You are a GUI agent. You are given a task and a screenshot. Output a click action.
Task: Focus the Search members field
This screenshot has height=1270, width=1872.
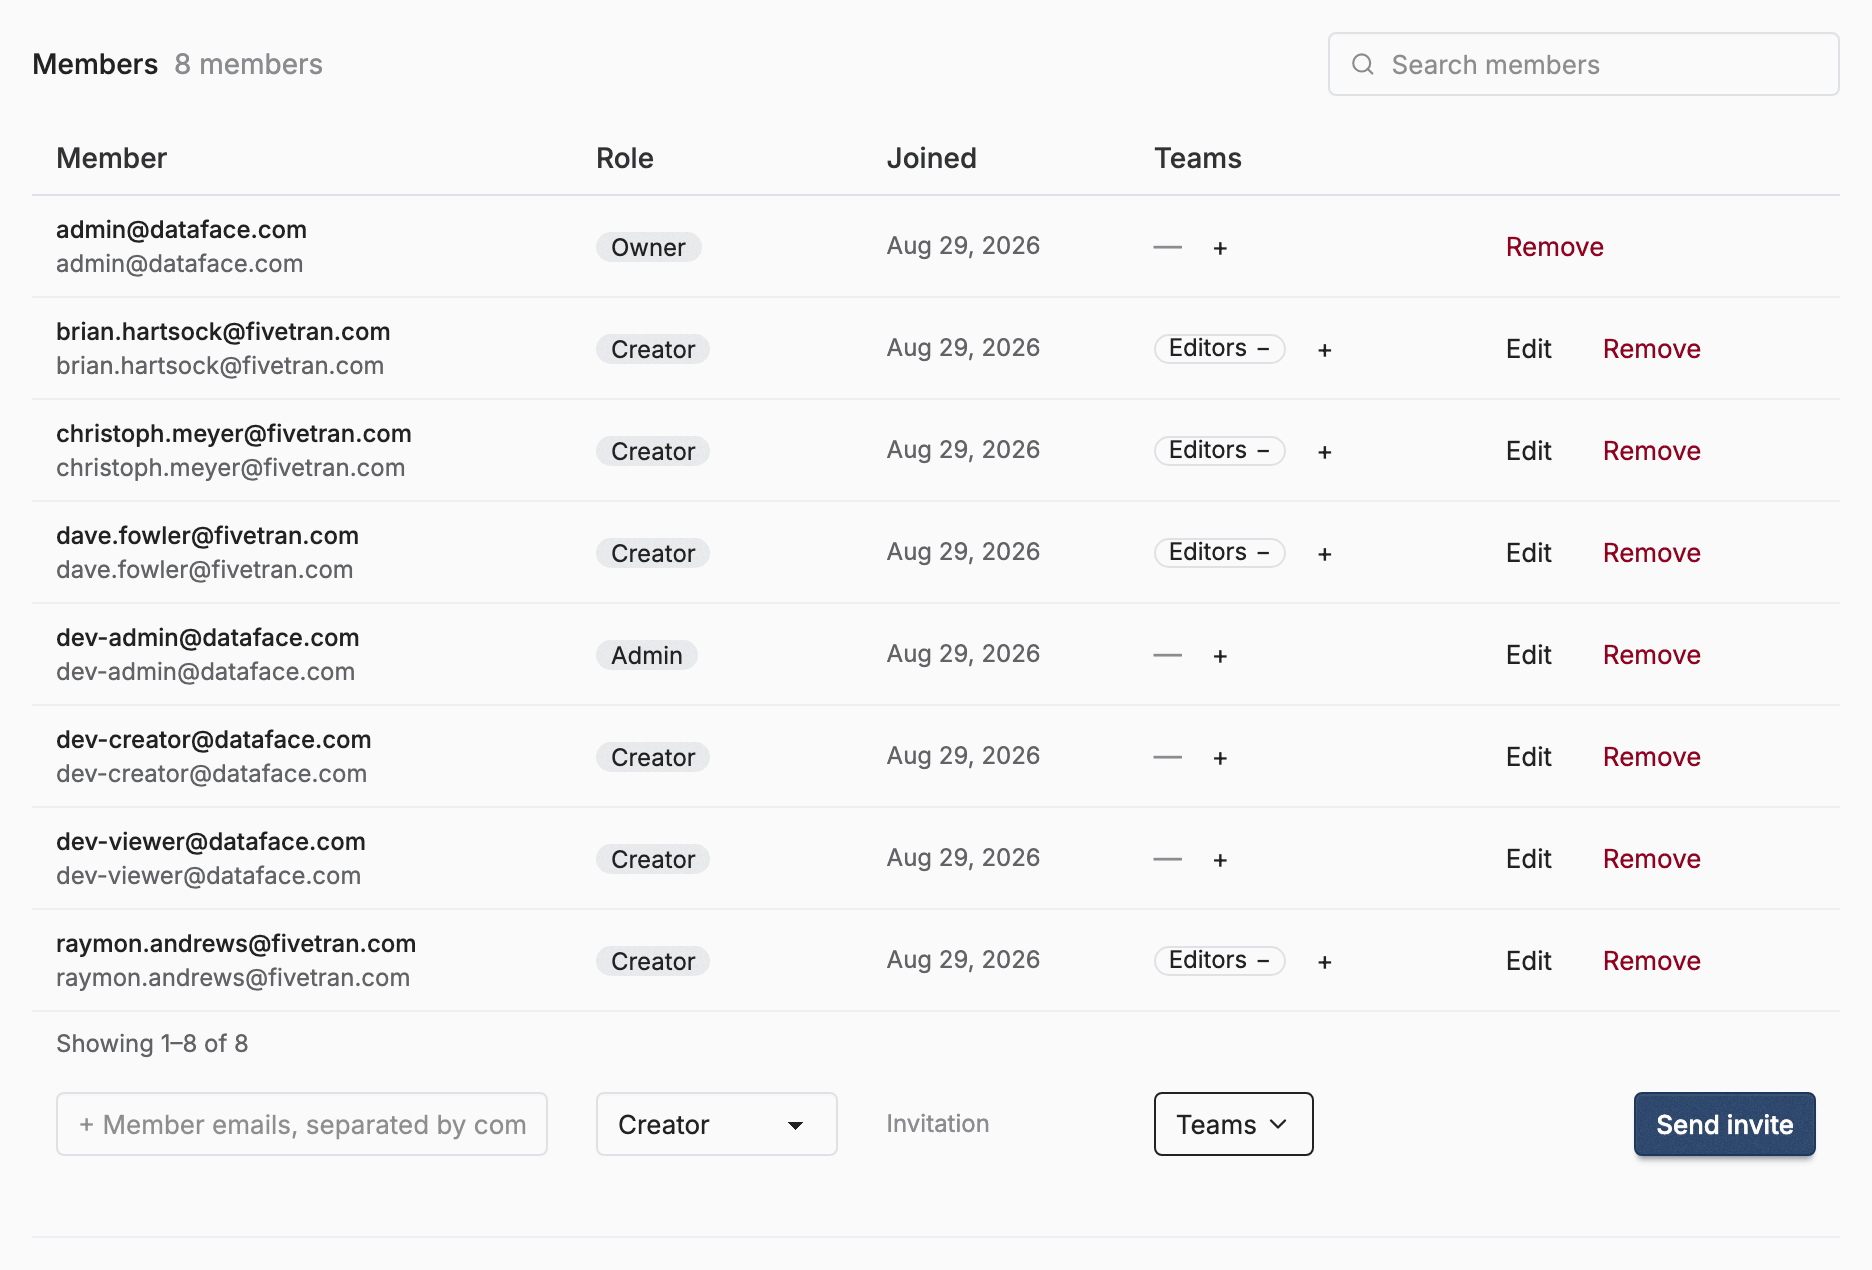coord(1583,64)
